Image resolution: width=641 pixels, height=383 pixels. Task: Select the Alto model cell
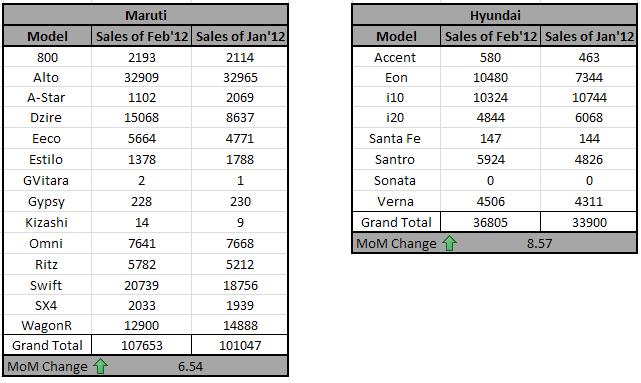coord(47,77)
